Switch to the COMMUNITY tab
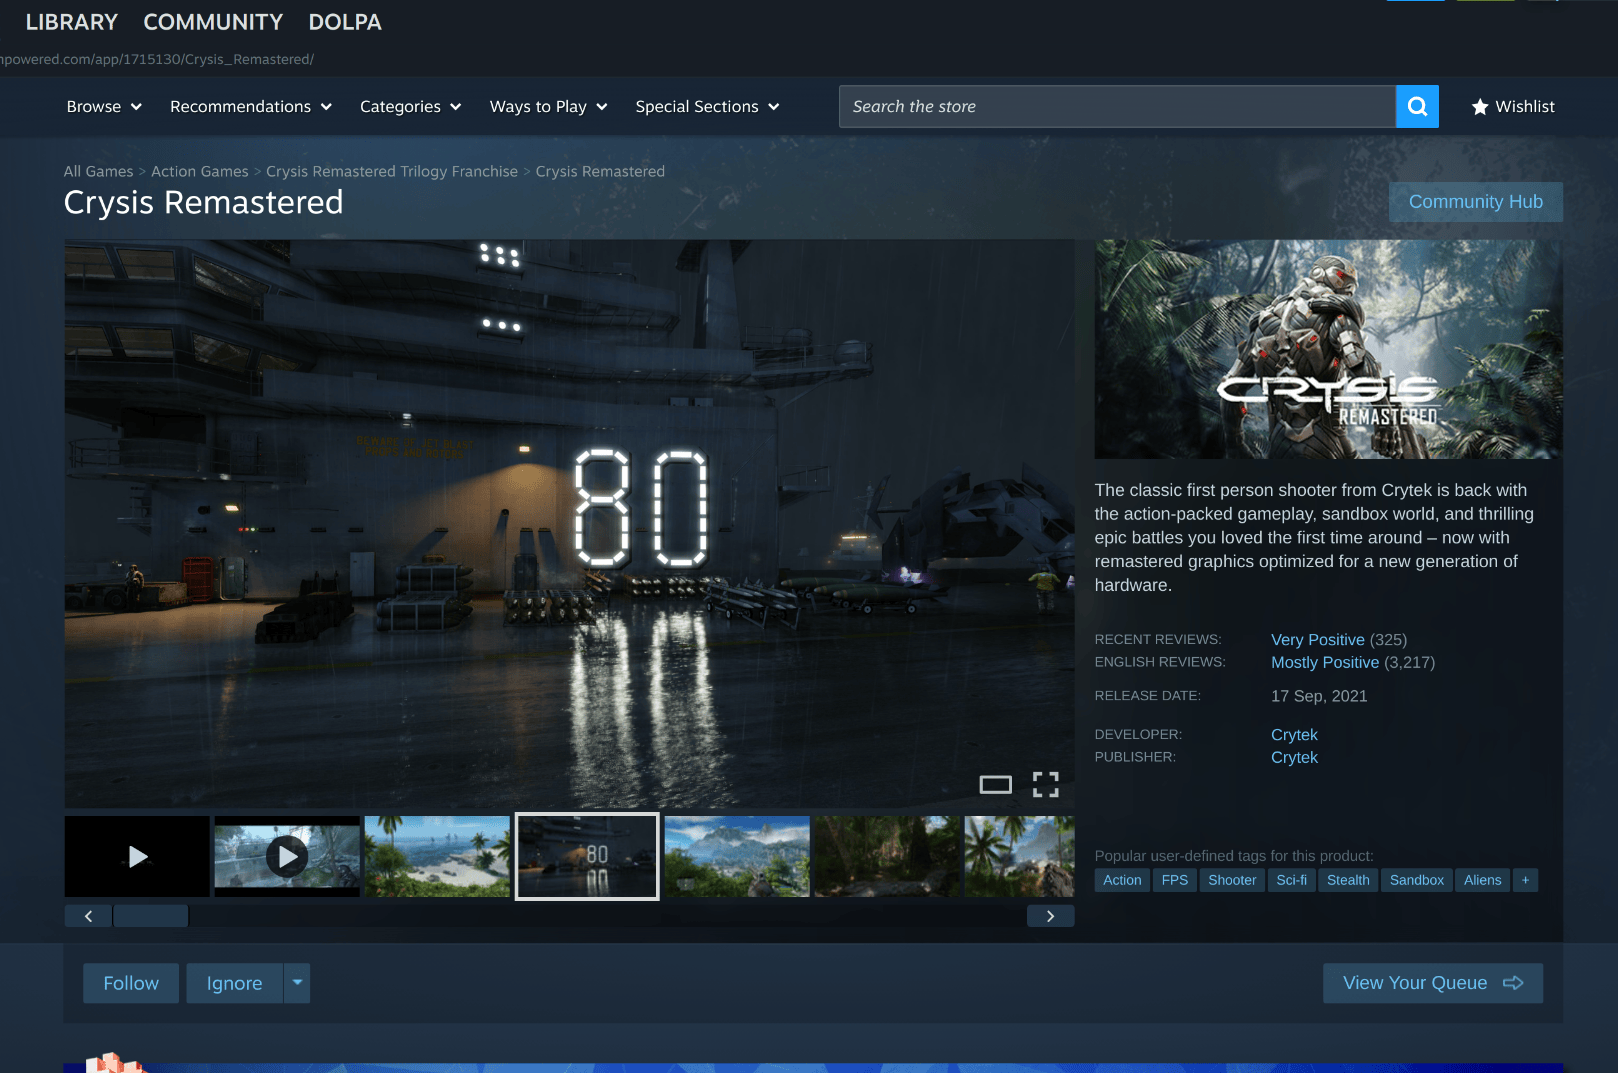Image resolution: width=1618 pixels, height=1073 pixels. [x=213, y=22]
